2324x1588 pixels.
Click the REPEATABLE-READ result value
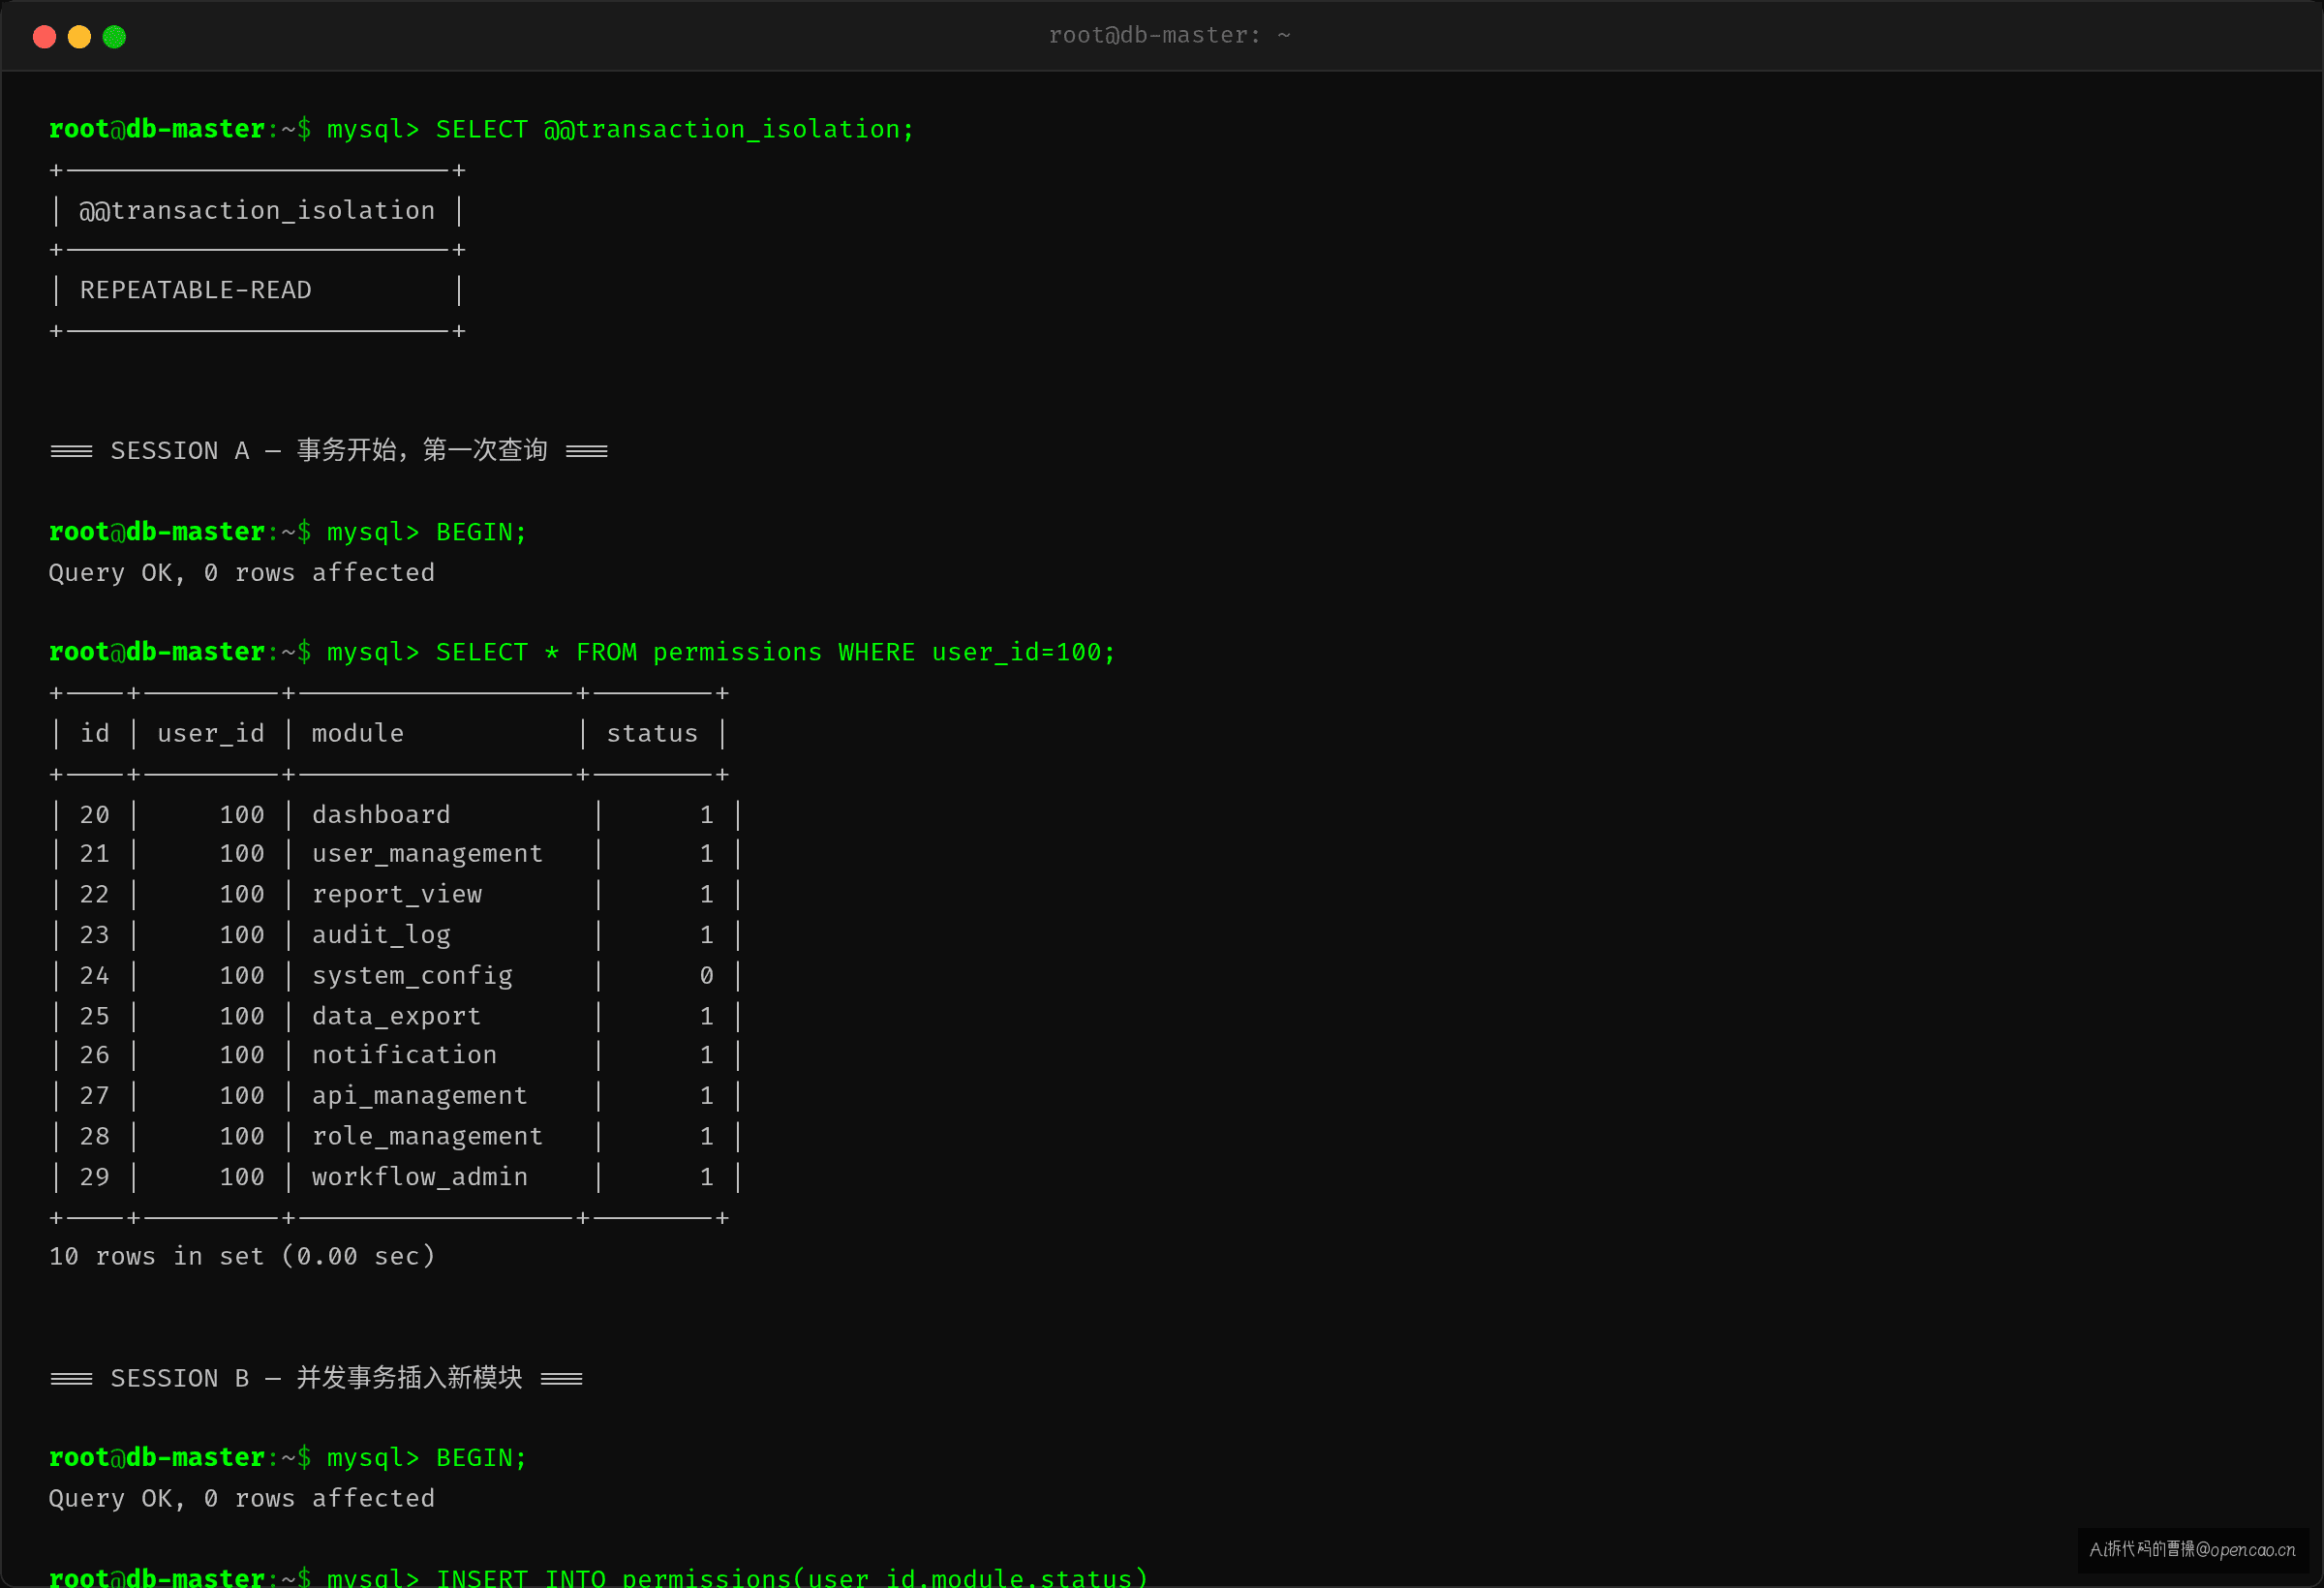(196, 290)
